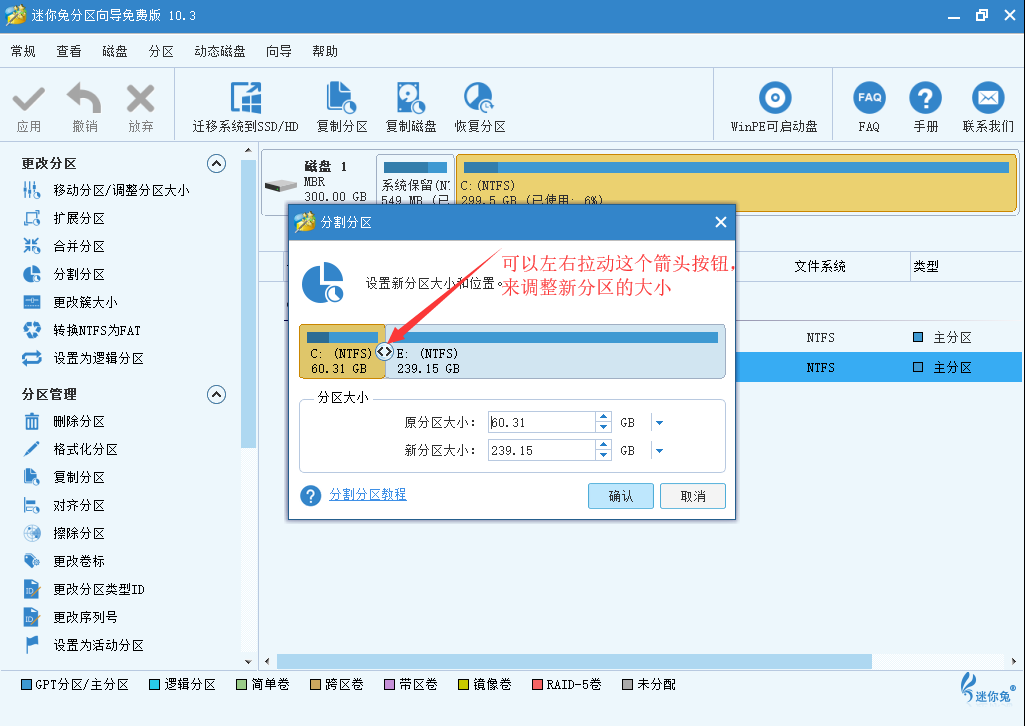Select Extend Partition (扩展分区) in the sidebar

tap(78, 218)
